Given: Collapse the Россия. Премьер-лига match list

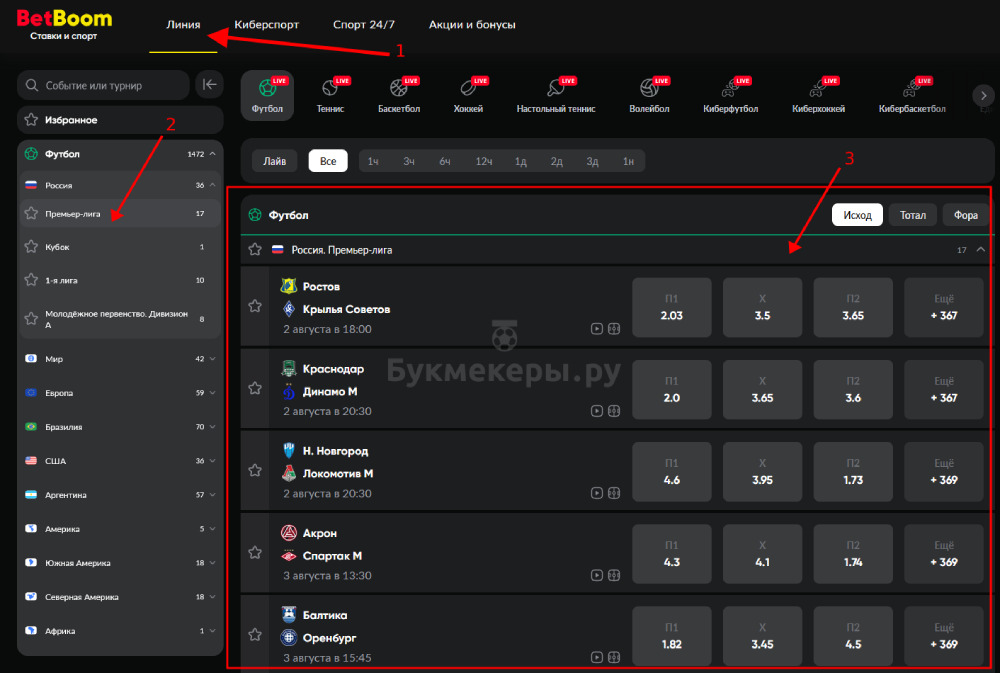Looking at the screenshot, I should point(981,249).
